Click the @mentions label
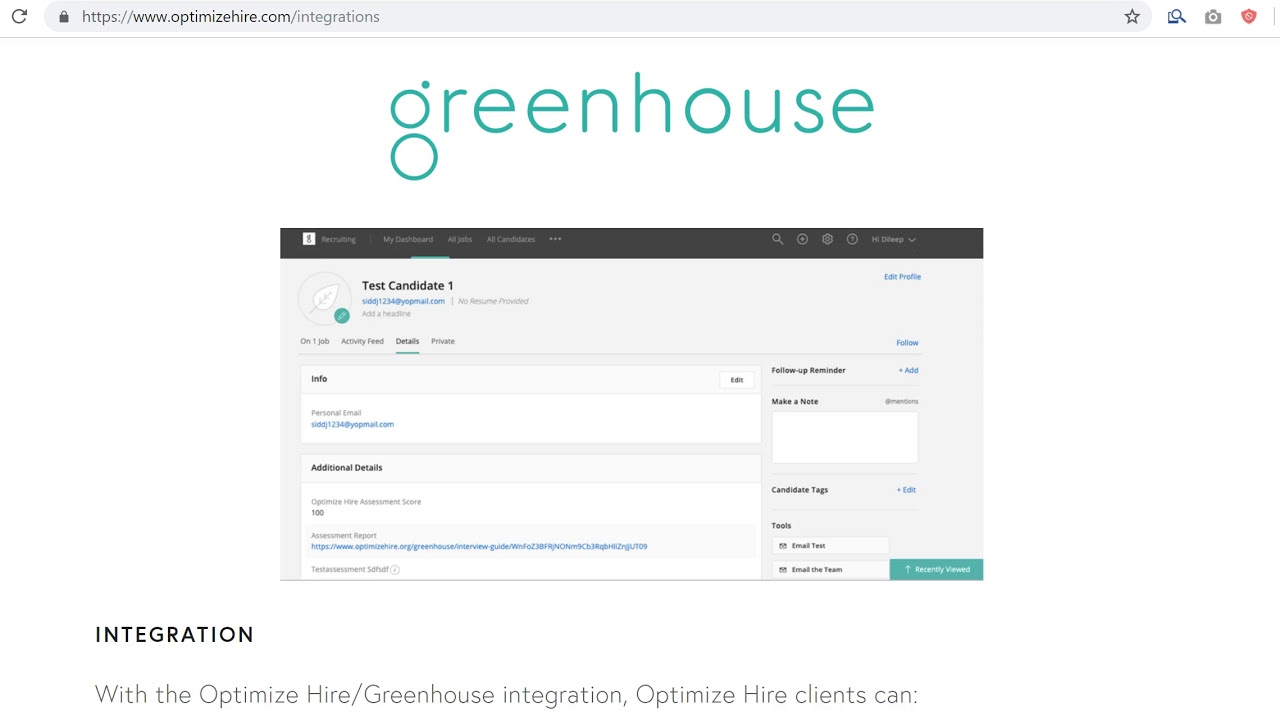The image size is (1280, 720). point(901,401)
